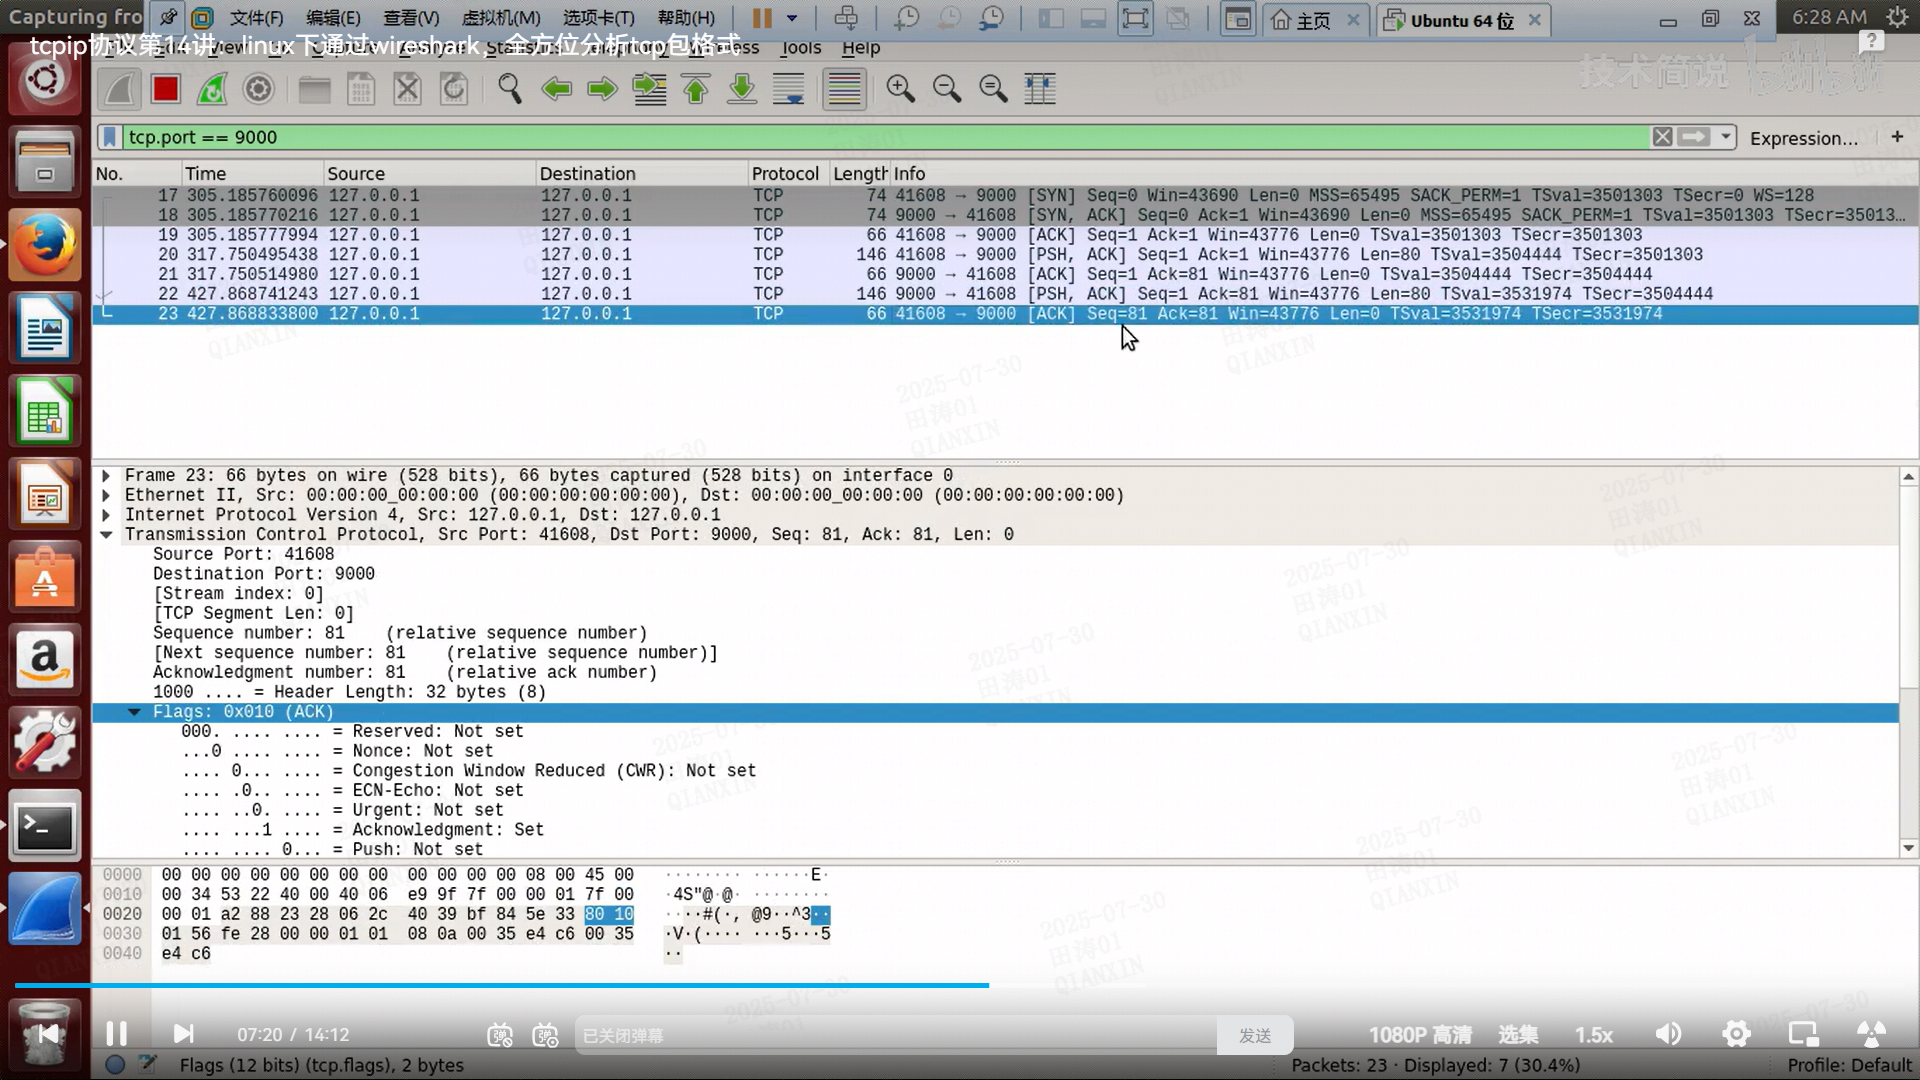Toggle auto-scroll during live capture icon
This screenshot has width=1920, height=1080.
click(x=789, y=90)
